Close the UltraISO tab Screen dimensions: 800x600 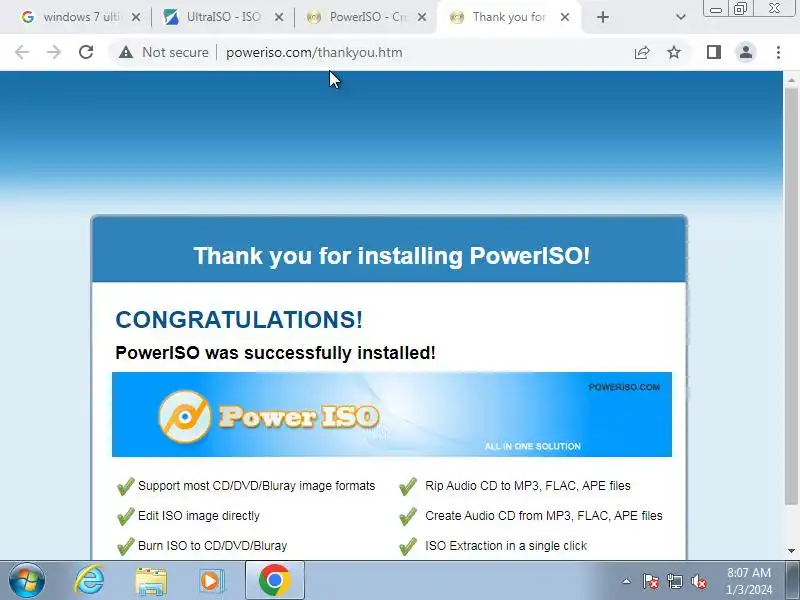click(x=279, y=17)
